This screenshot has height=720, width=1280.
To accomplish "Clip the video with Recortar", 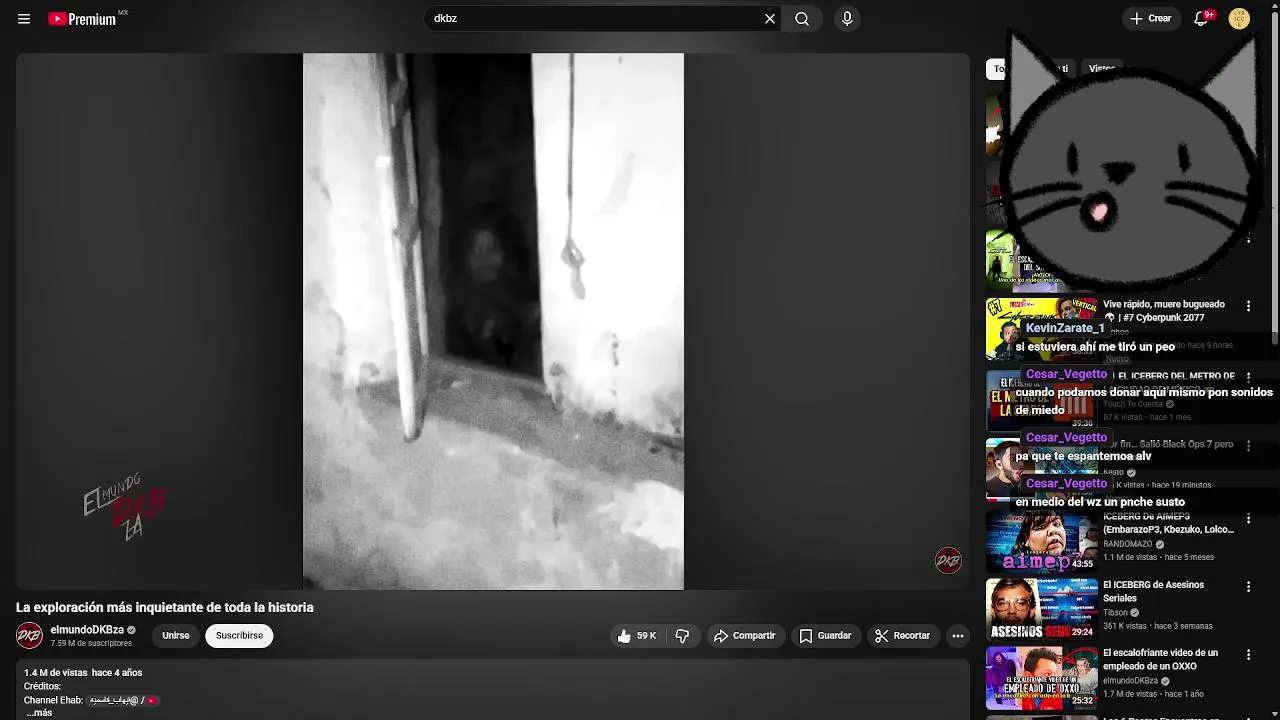I will tap(902, 636).
